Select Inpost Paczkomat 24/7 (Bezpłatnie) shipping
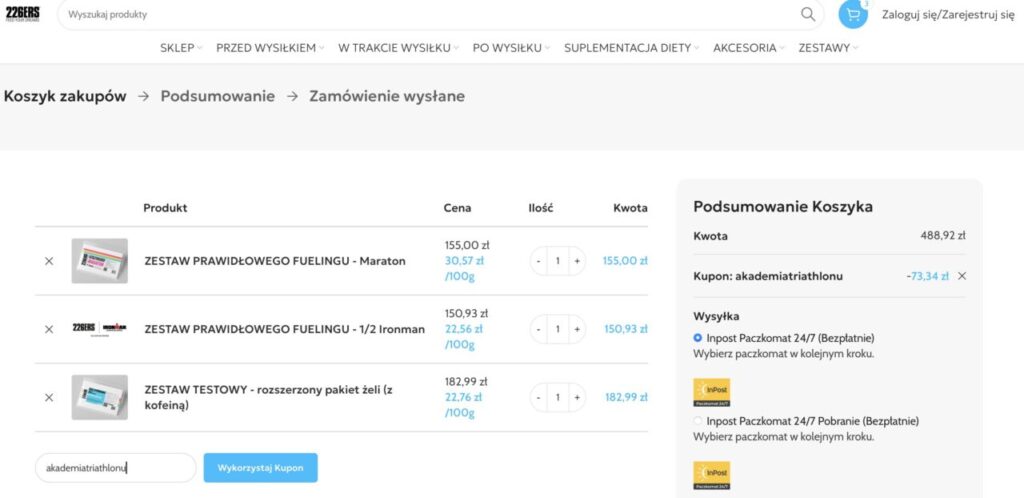The image size is (1024, 498). click(x=698, y=338)
